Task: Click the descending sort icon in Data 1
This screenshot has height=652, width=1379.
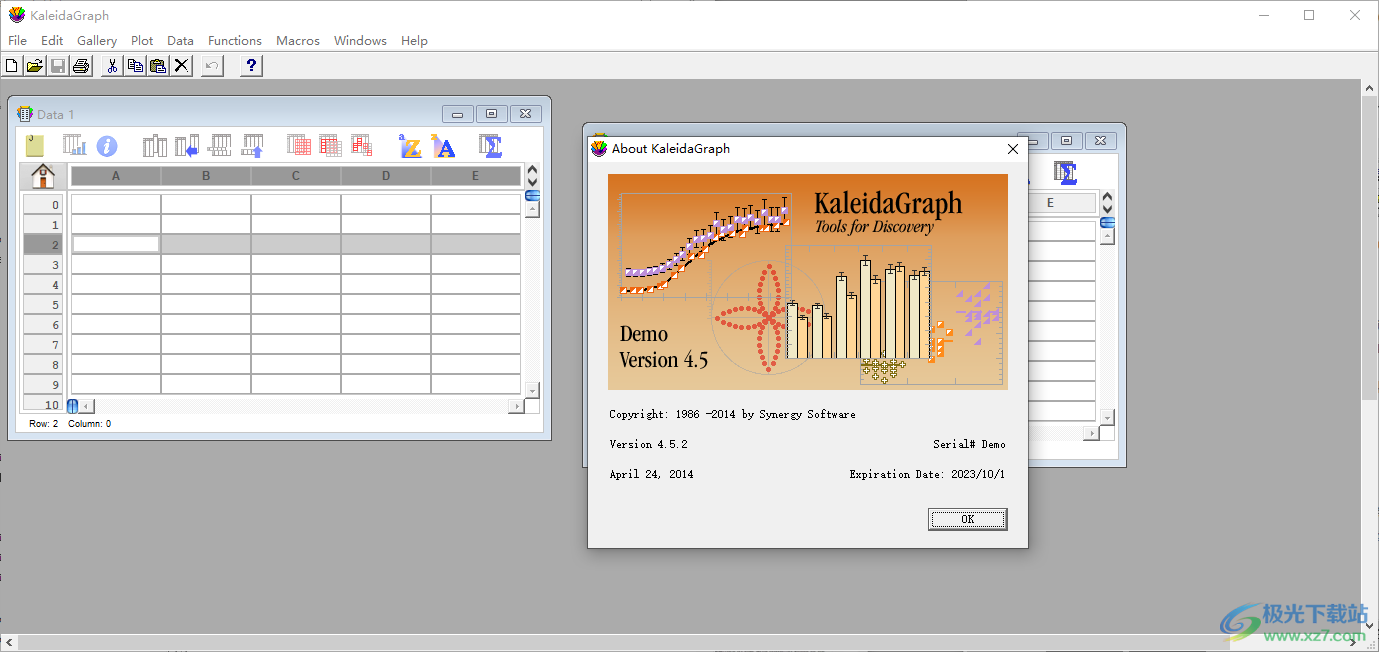Action: [x=443, y=146]
